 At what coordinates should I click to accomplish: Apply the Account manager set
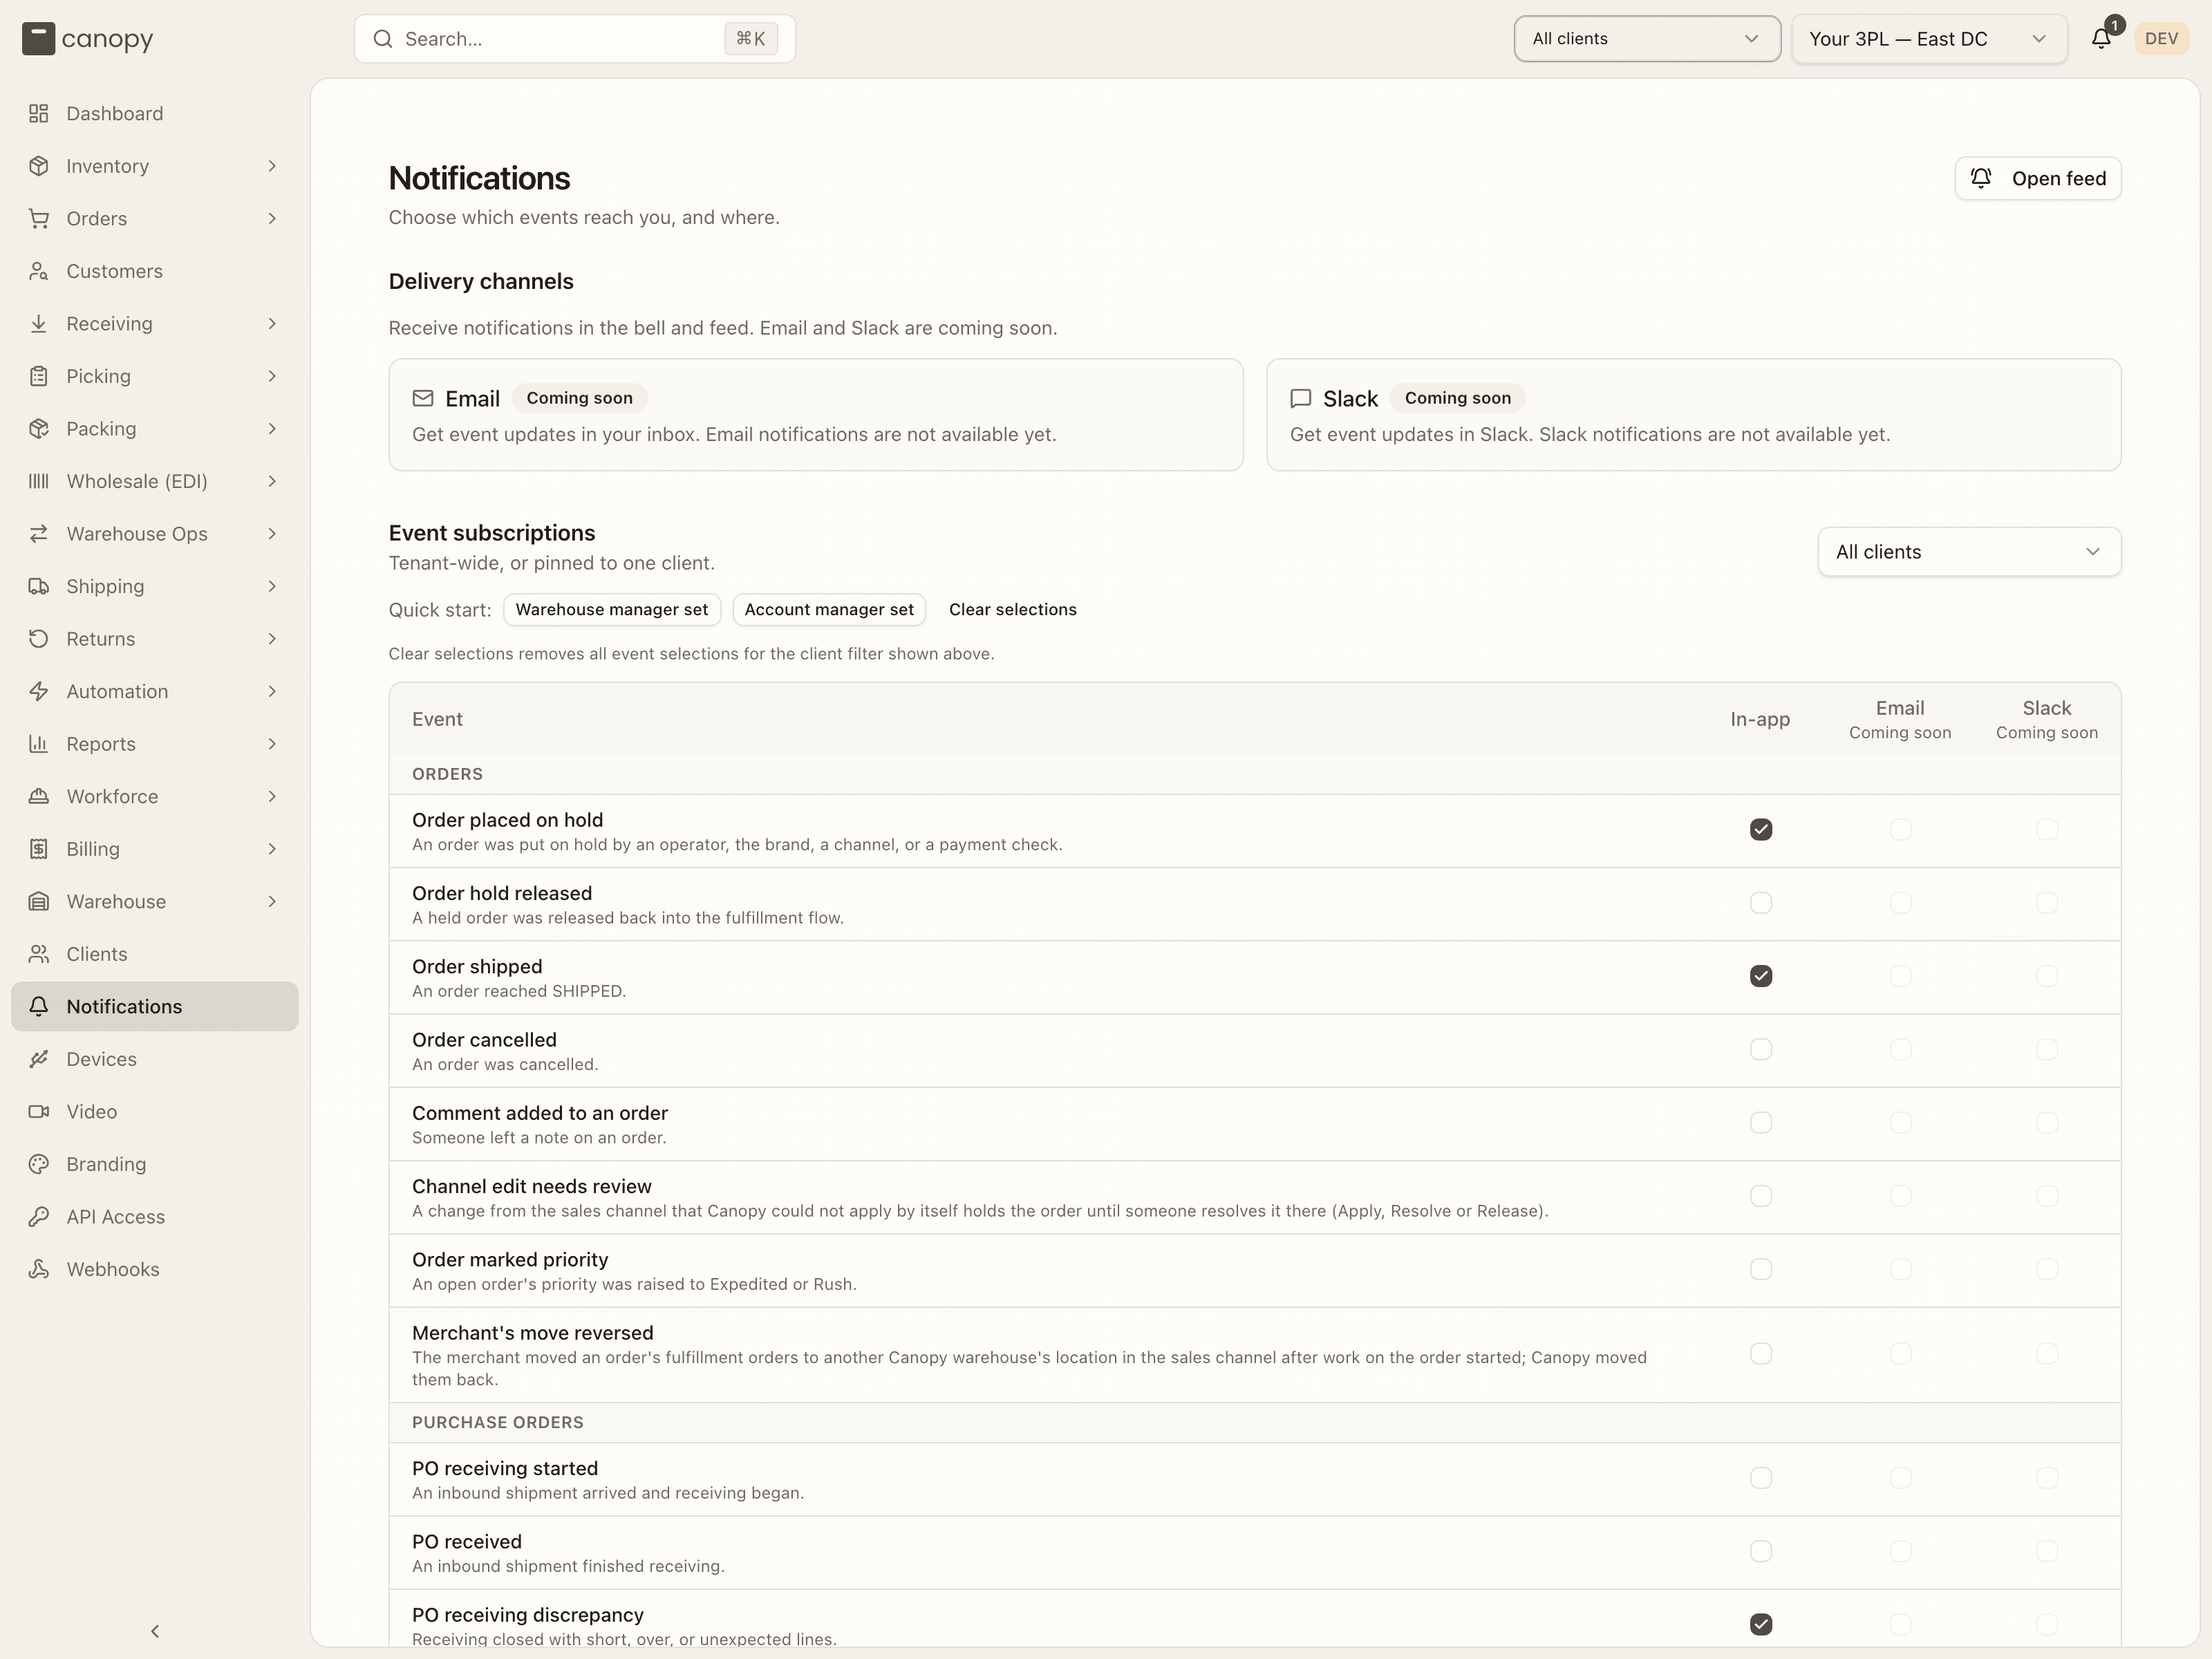[829, 610]
